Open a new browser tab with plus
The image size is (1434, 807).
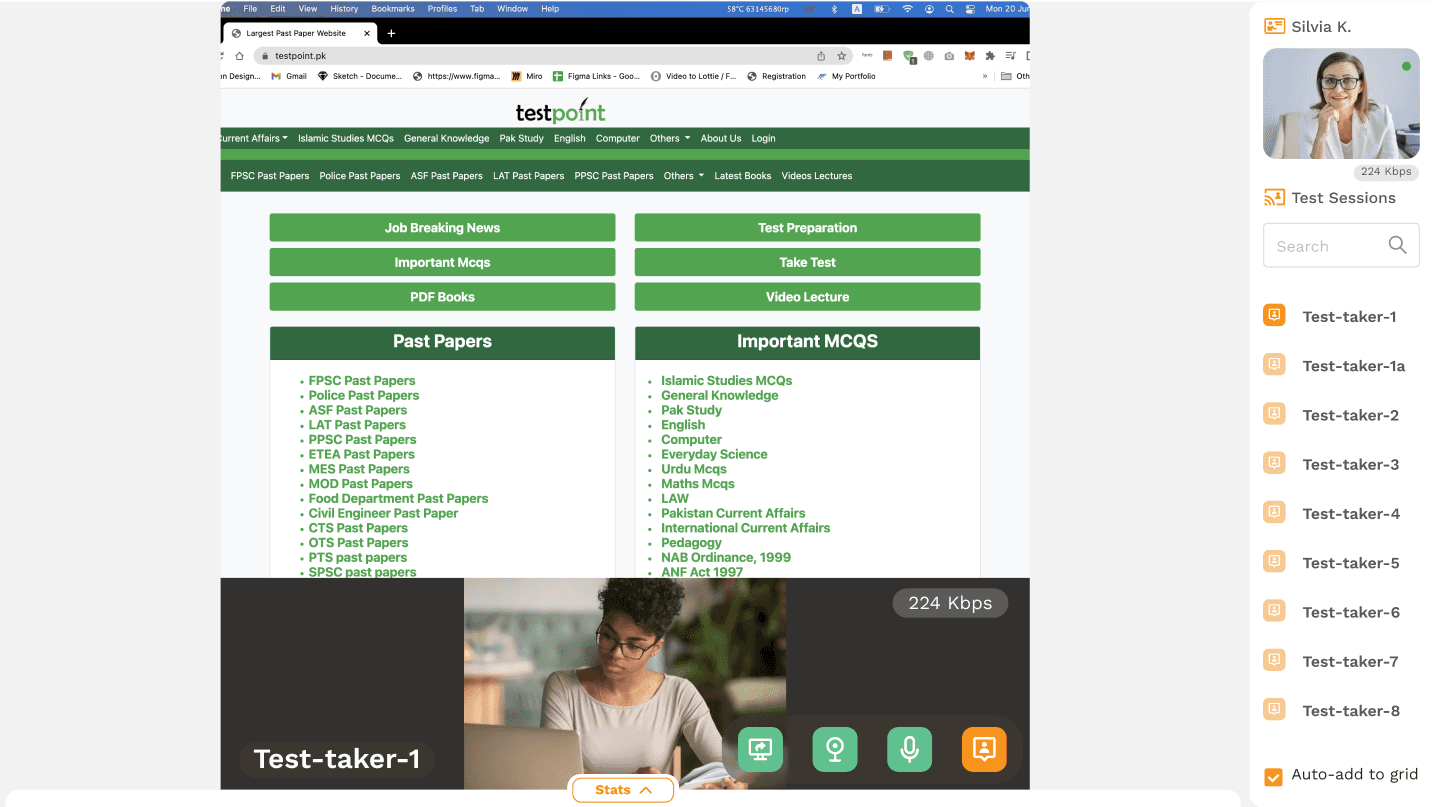(x=391, y=33)
